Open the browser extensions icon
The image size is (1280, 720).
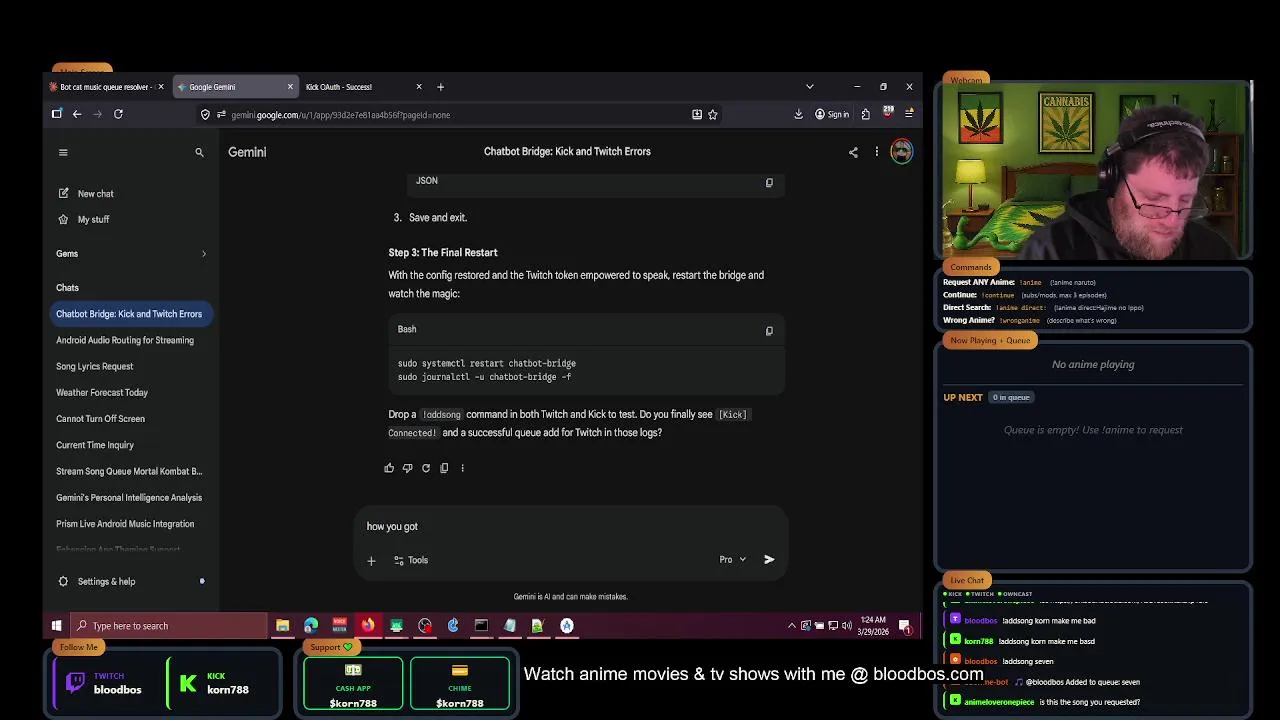pyautogui.click(x=865, y=115)
